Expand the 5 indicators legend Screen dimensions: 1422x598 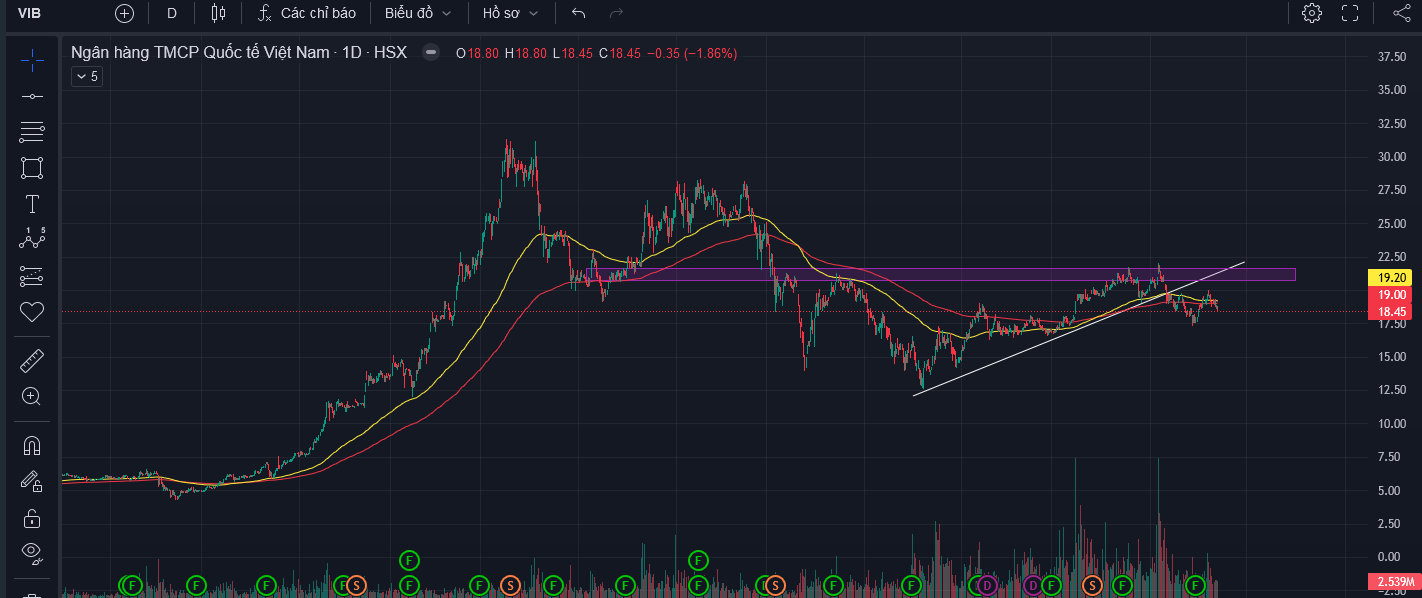tap(86, 76)
